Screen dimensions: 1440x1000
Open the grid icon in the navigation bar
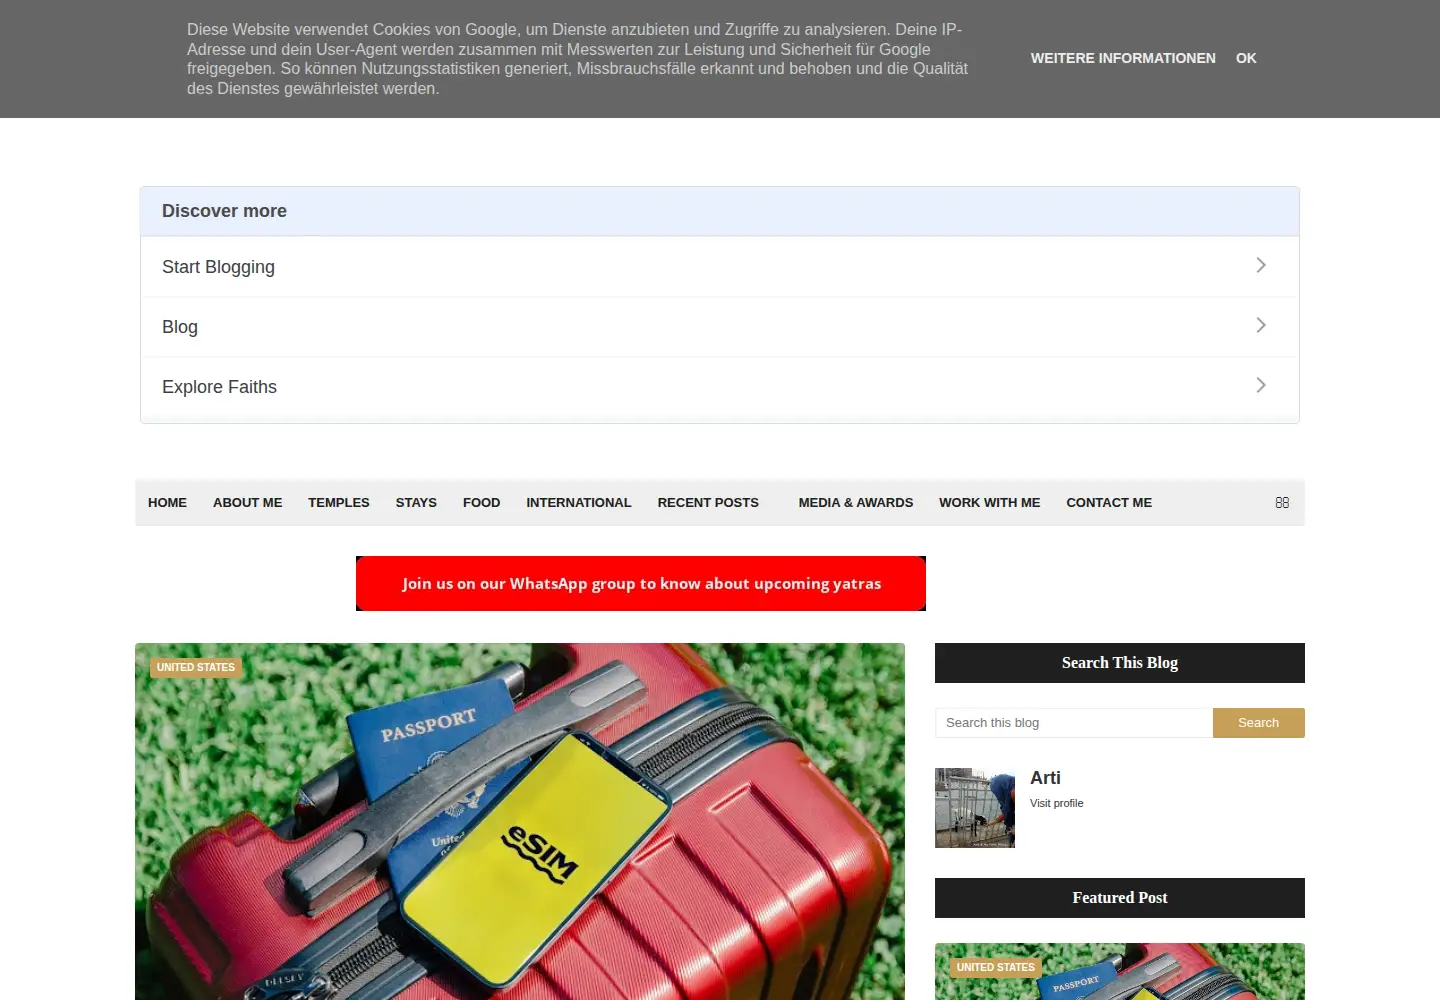(1282, 503)
